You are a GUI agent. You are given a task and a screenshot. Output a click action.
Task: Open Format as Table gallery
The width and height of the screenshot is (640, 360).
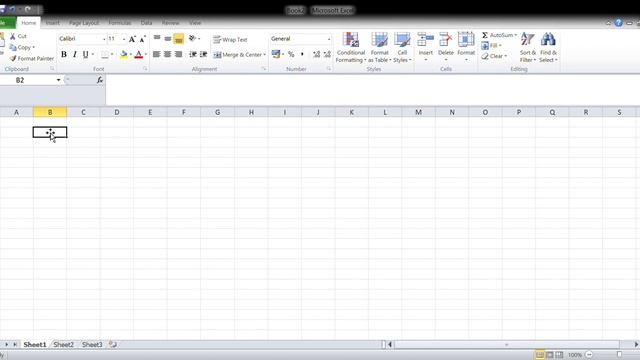[x=380, y=47]
